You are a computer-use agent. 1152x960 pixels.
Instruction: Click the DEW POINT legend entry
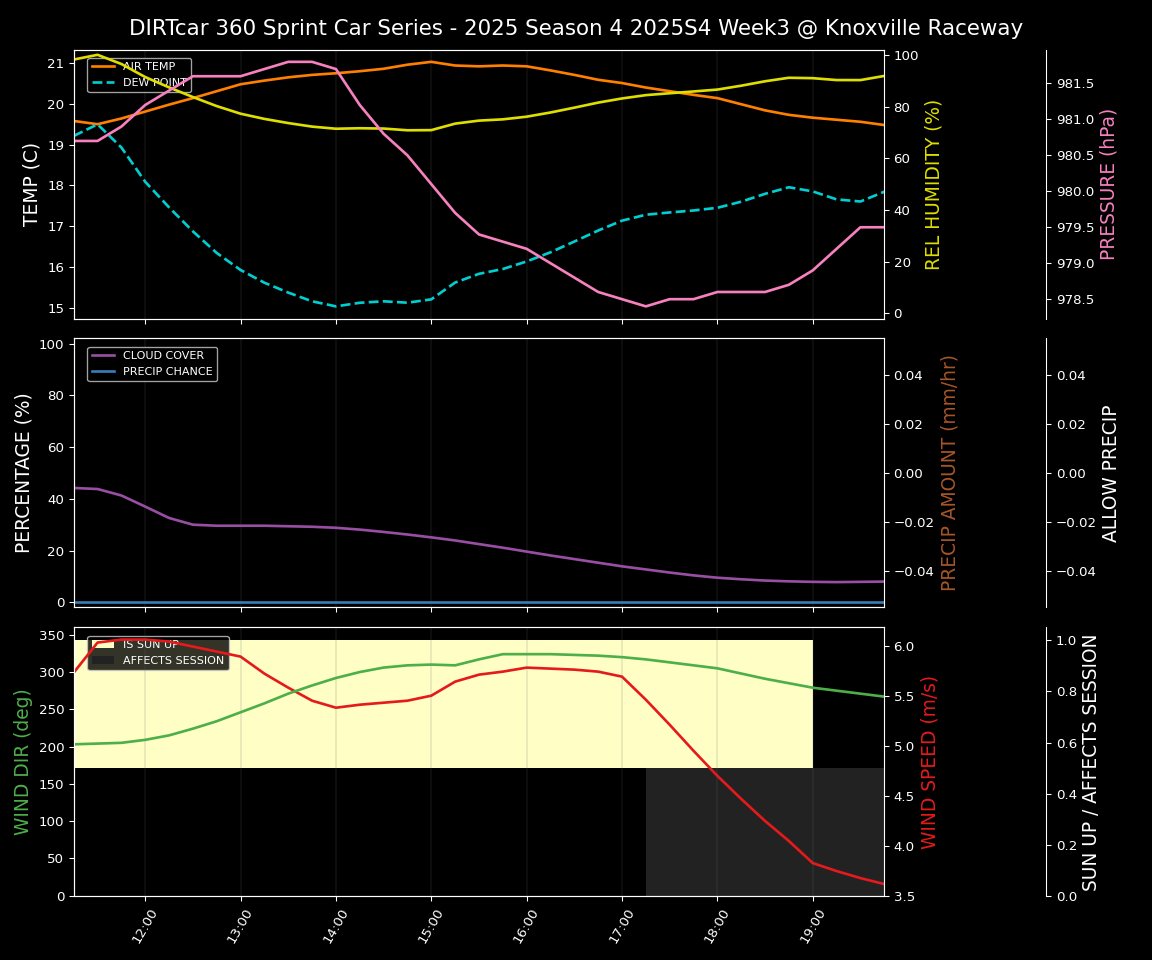[x=154, y=82]
